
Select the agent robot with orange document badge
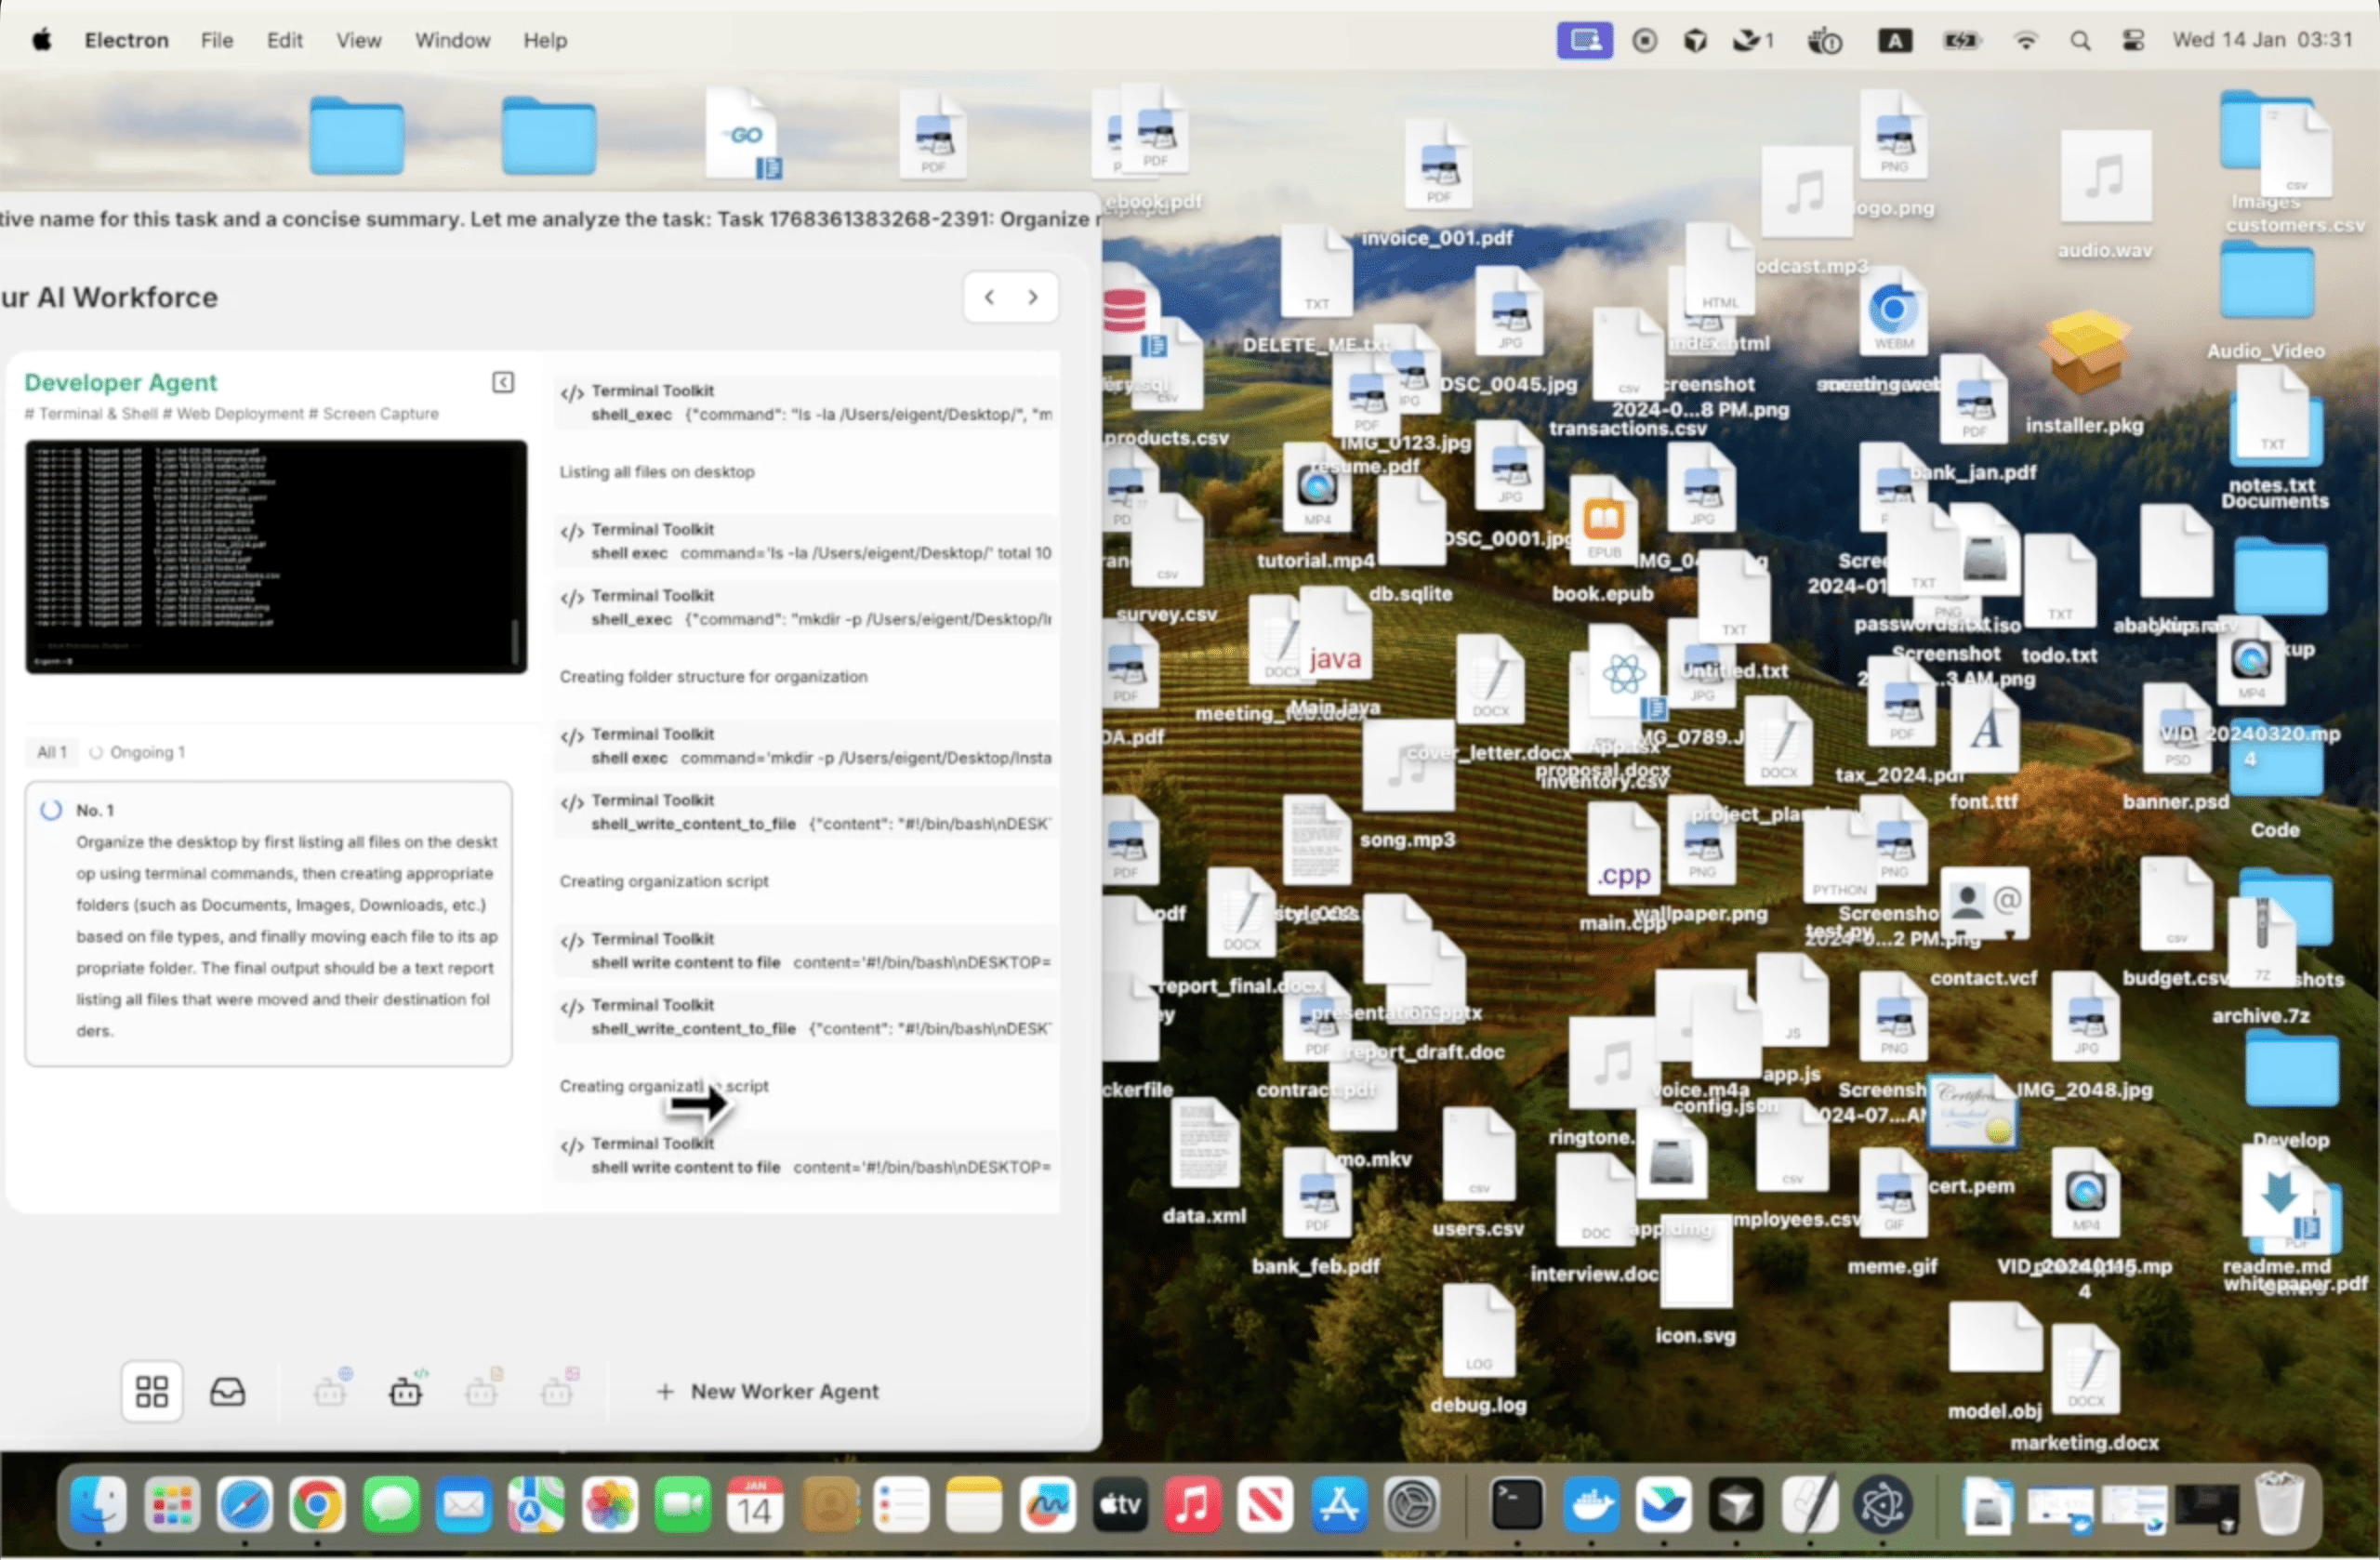(482, 1390)
